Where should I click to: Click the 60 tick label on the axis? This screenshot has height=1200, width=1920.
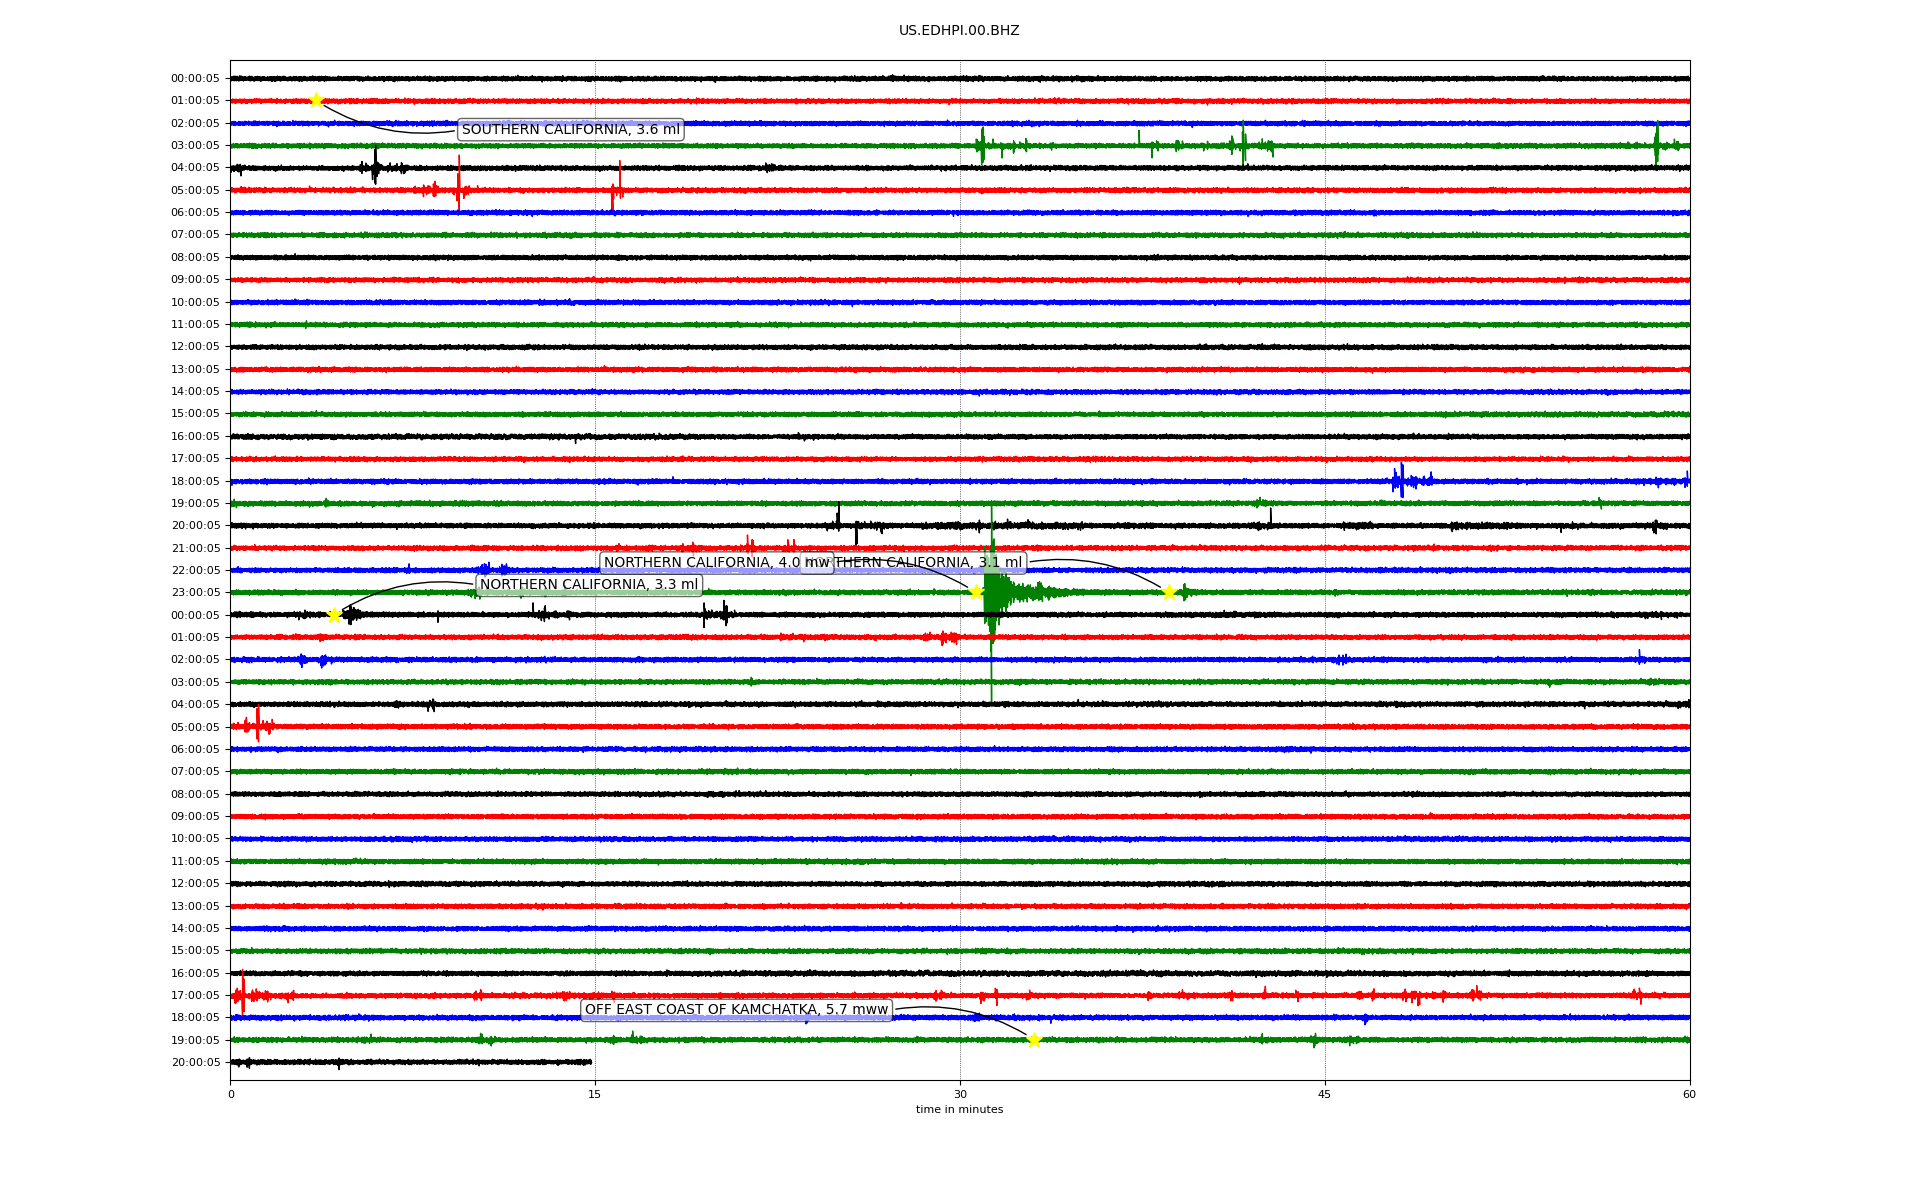coord(1689,1094)
